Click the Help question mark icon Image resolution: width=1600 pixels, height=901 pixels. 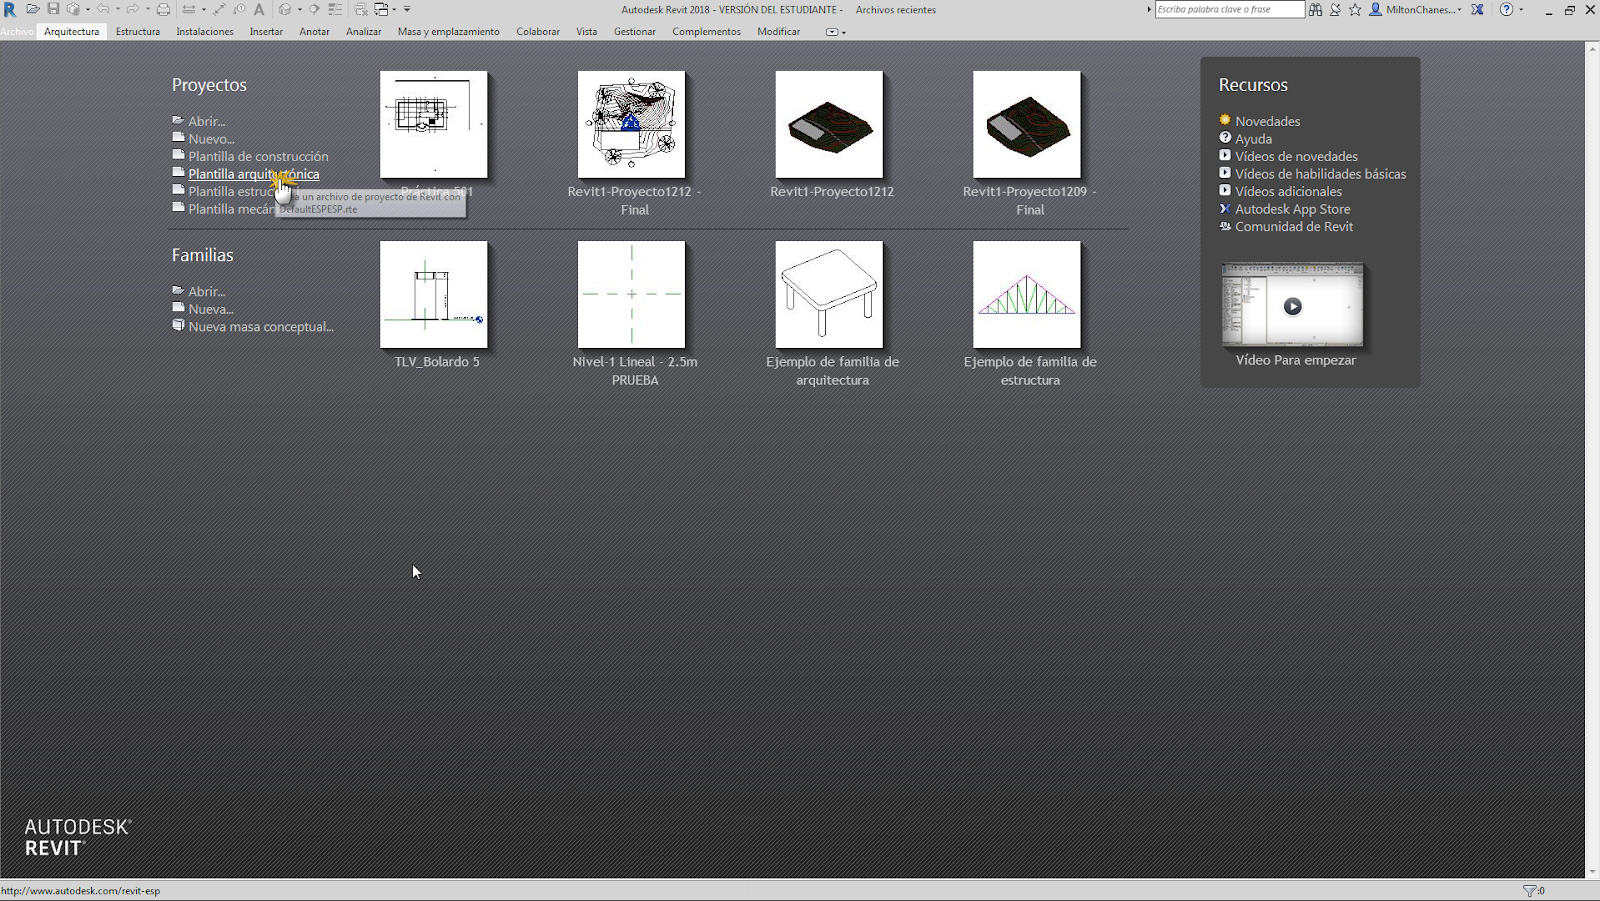[x=1507, y=9]
